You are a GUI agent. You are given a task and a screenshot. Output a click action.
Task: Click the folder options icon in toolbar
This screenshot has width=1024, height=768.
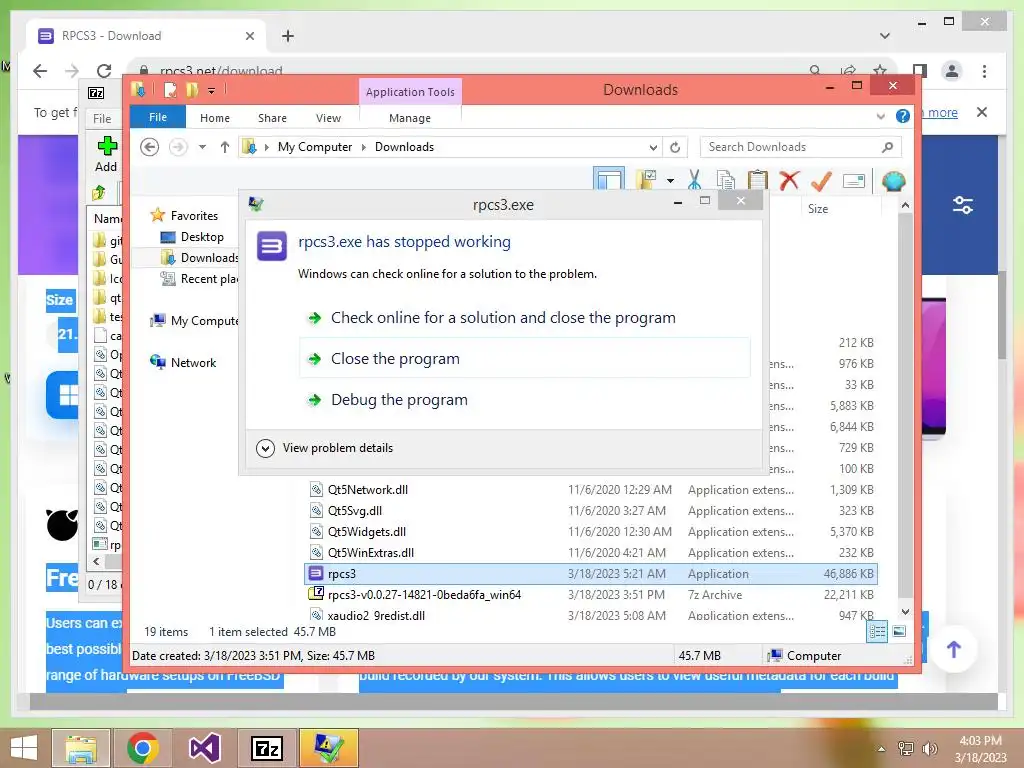click(x=647, y=180)
